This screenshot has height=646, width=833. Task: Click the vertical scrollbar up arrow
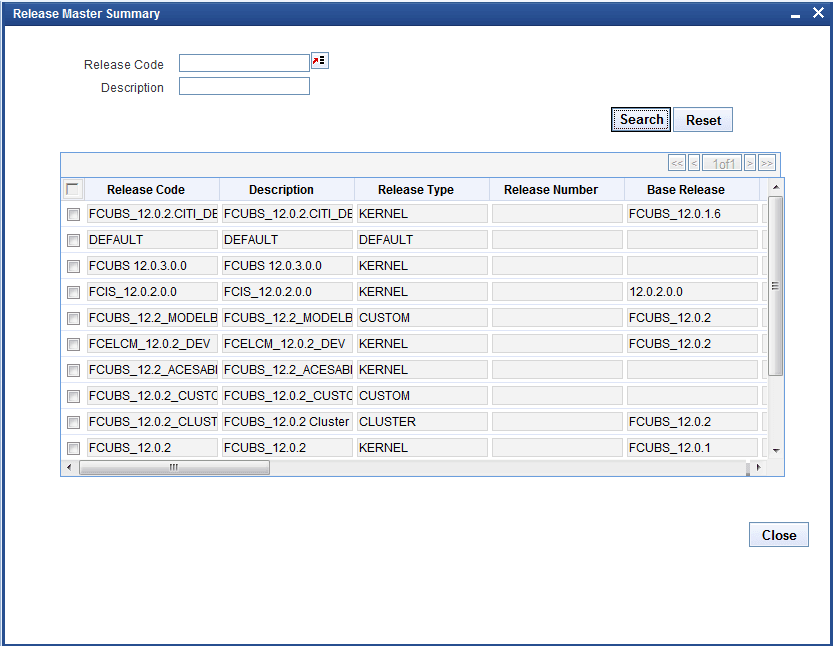click(776, 187)
